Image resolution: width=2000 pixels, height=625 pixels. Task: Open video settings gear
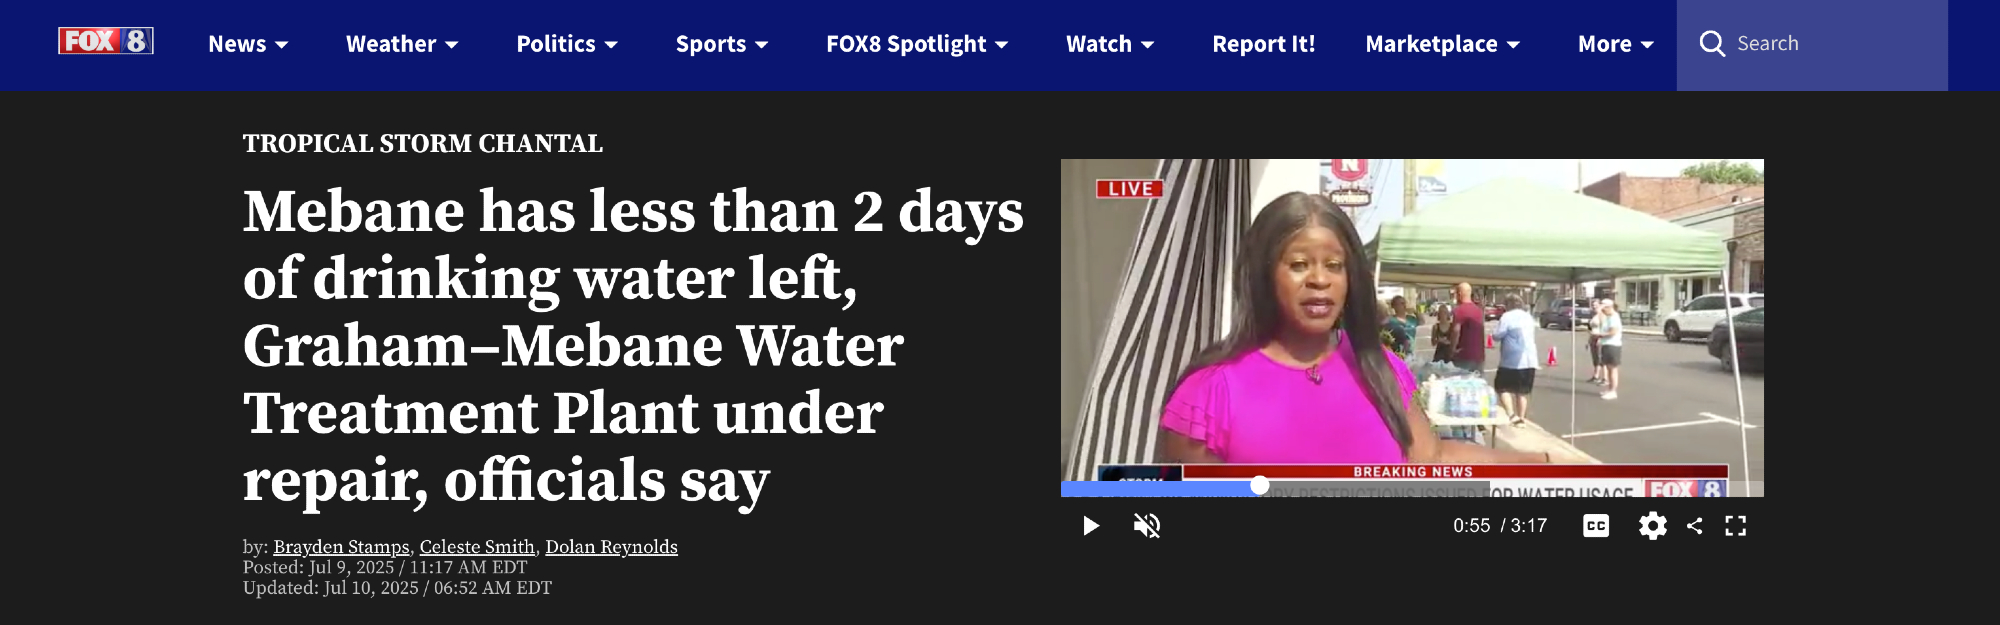coord(1653,526)
